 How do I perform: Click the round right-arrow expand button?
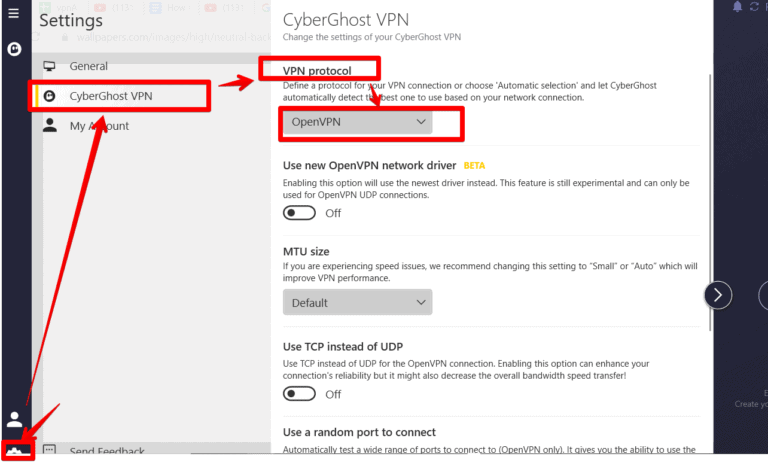[x=718, y=295]
